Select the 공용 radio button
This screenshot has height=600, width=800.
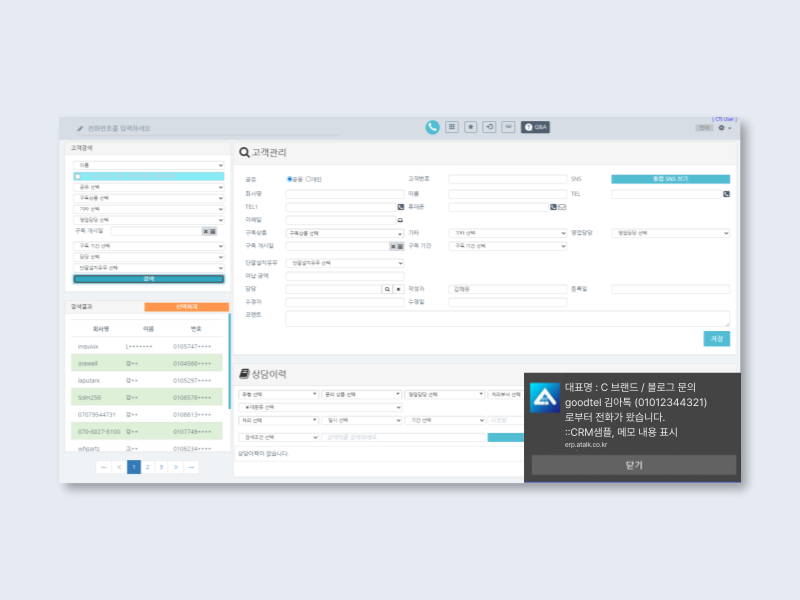(x=290, y=179)
